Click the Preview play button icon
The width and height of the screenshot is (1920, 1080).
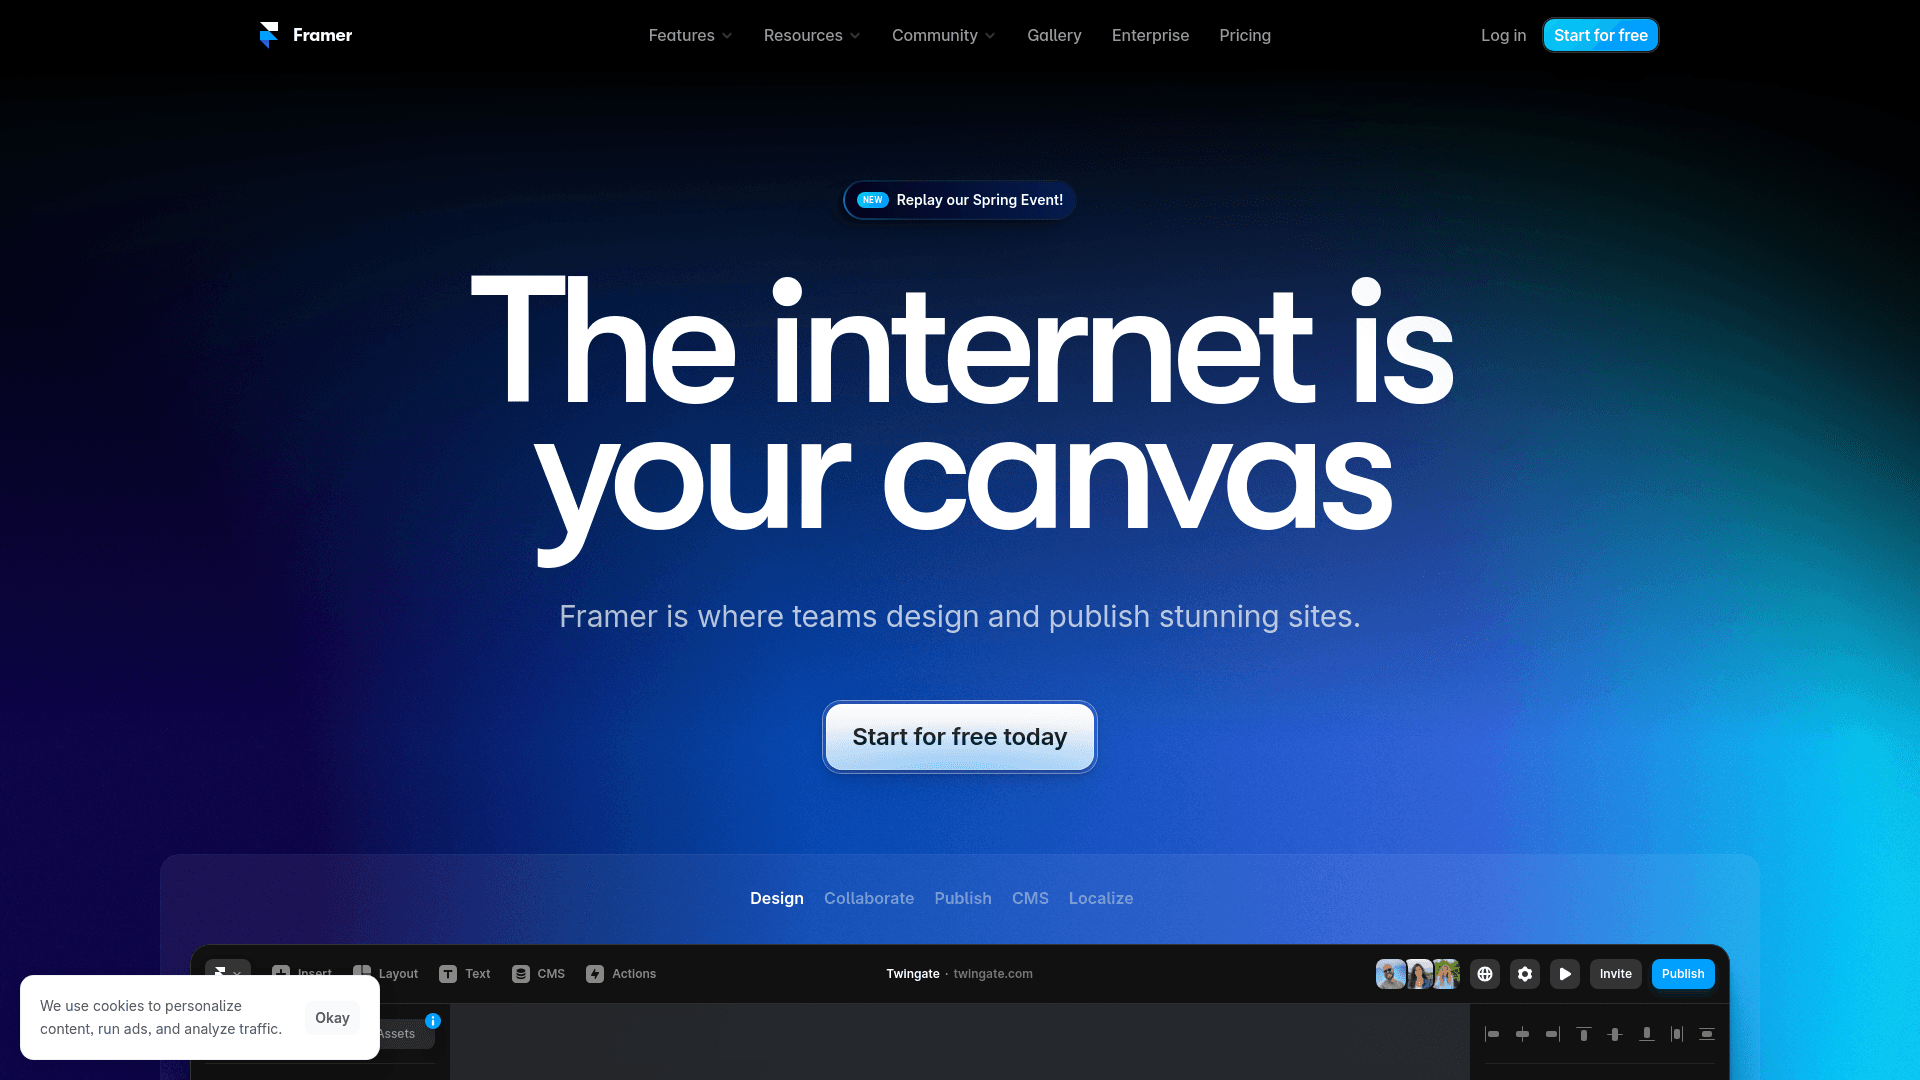coord(1565,973)
